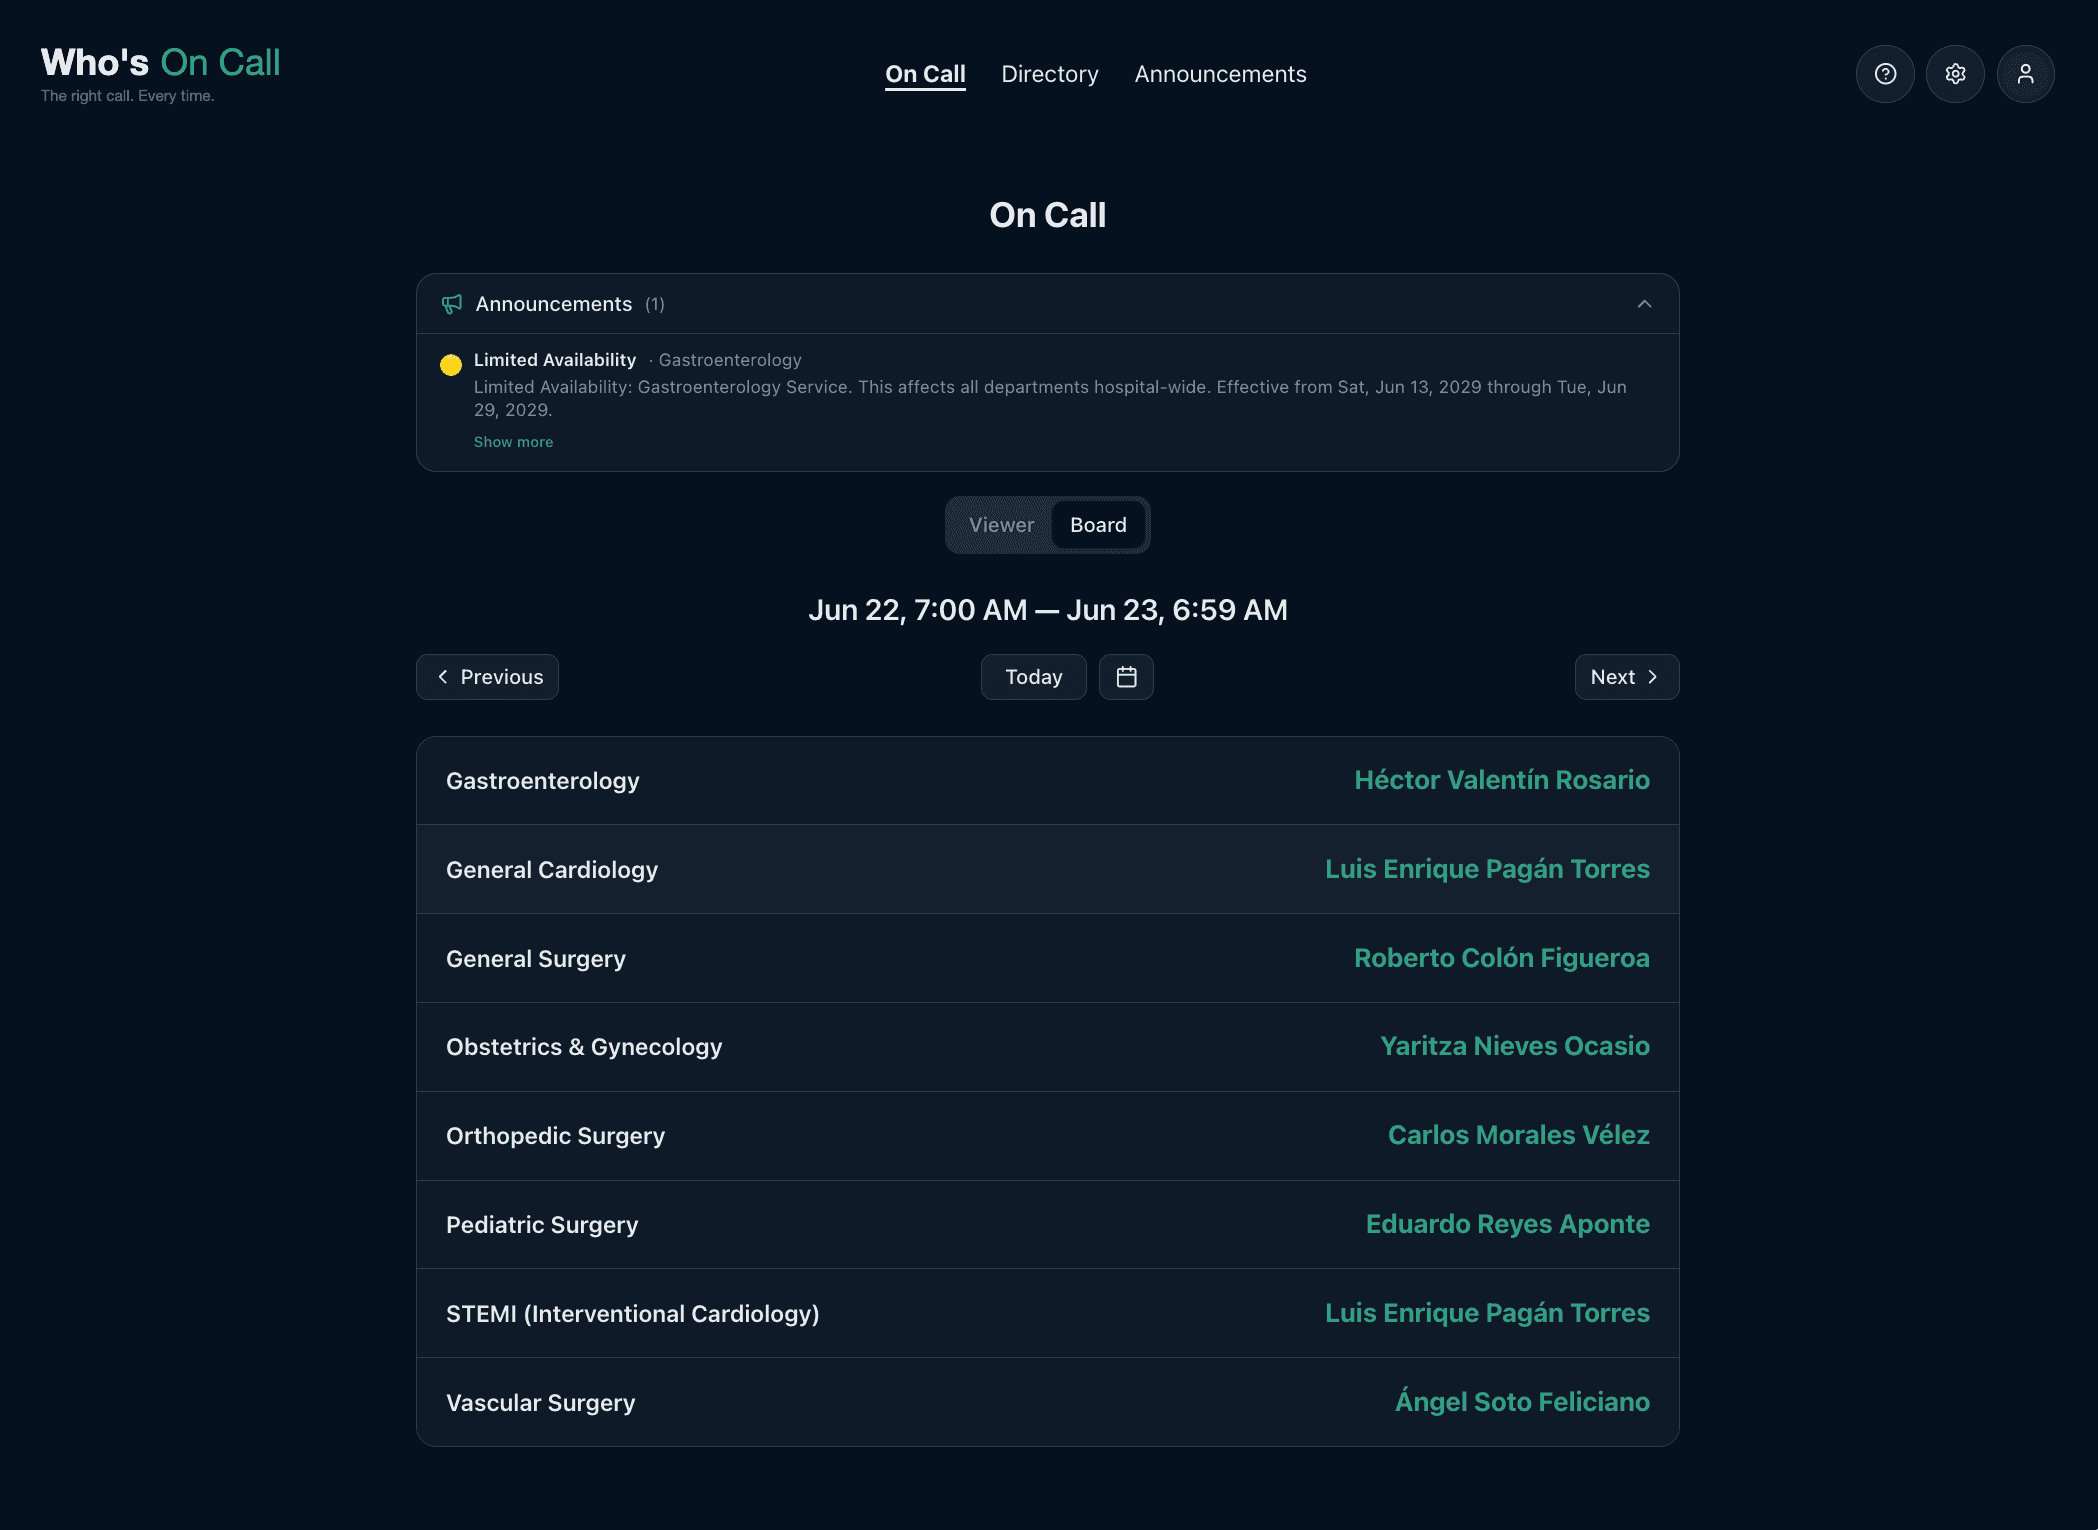Click the Limited Availability announcement title

[554, 360]
